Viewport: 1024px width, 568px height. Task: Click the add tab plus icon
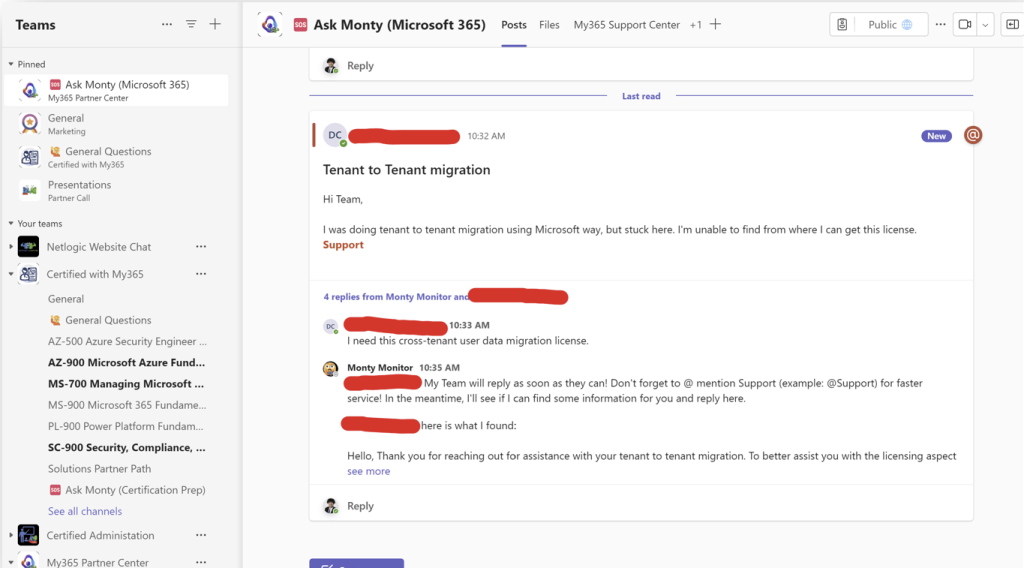pos(715,25)
